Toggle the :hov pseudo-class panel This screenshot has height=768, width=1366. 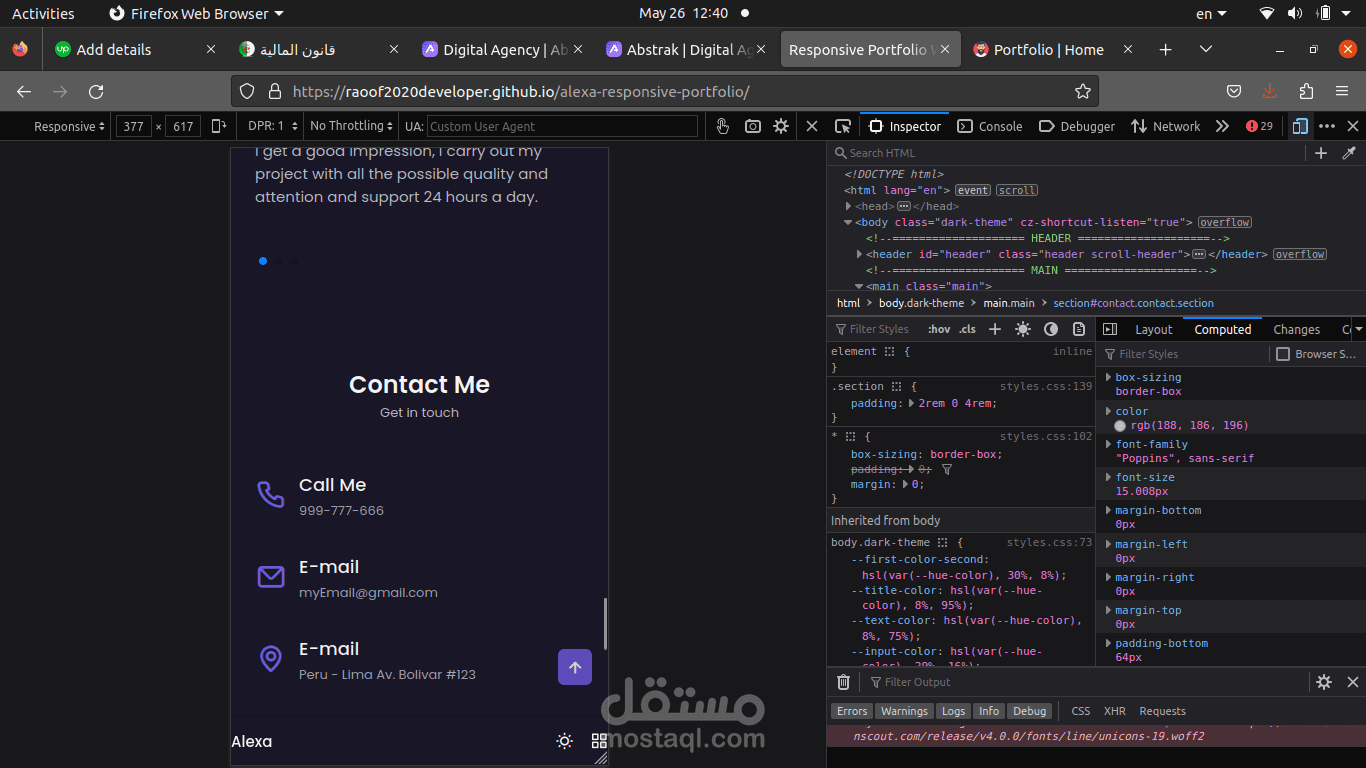click(x=939, y=329)
